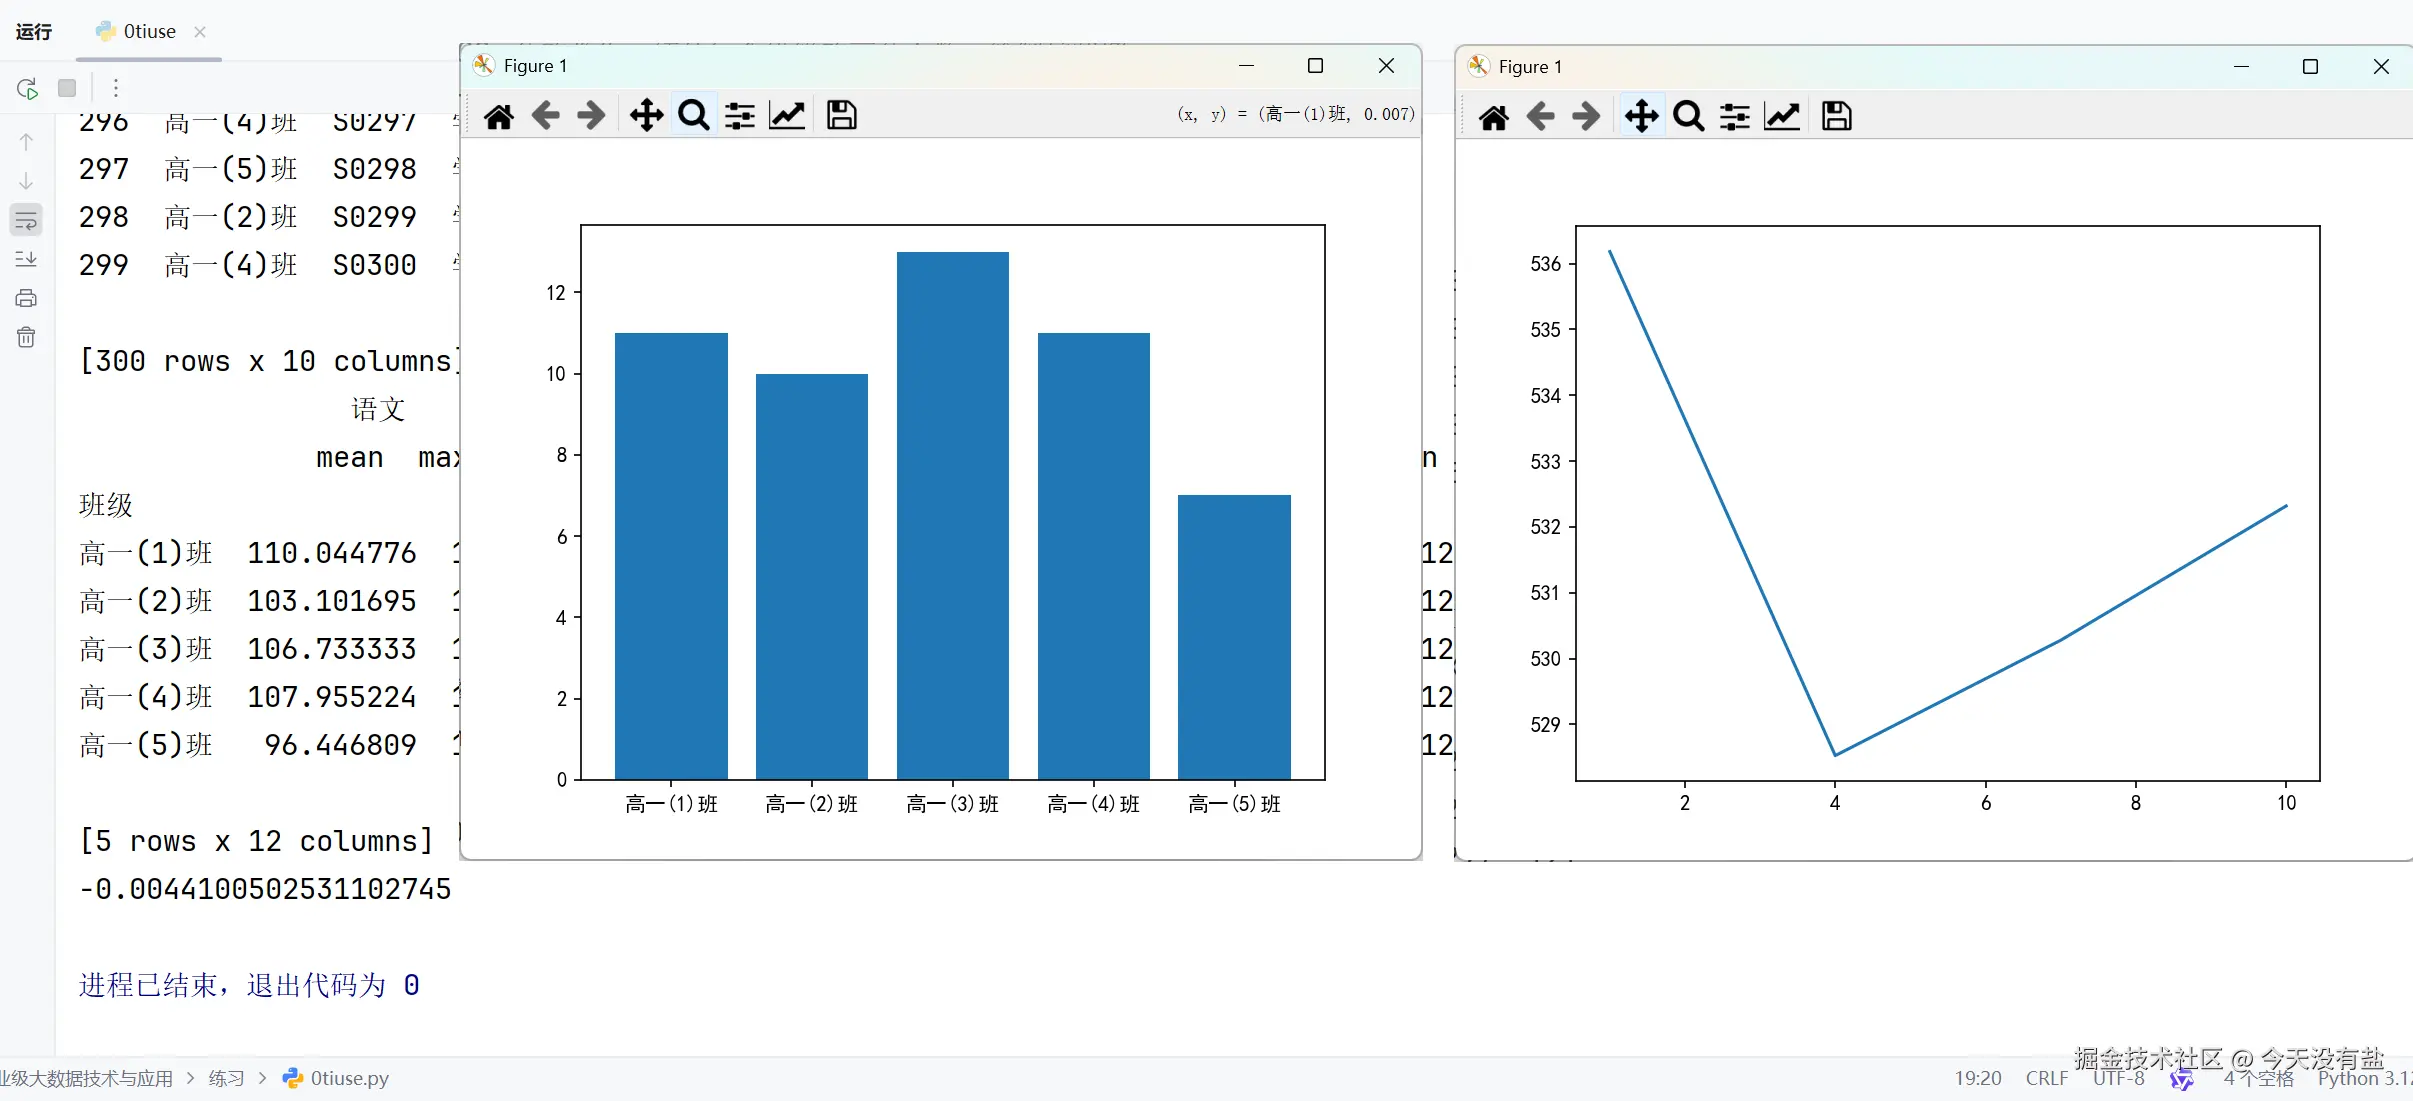This screenshot has height=1101, width=2413.
Task: Open run panel more options menu
Action: pos(116,88)
